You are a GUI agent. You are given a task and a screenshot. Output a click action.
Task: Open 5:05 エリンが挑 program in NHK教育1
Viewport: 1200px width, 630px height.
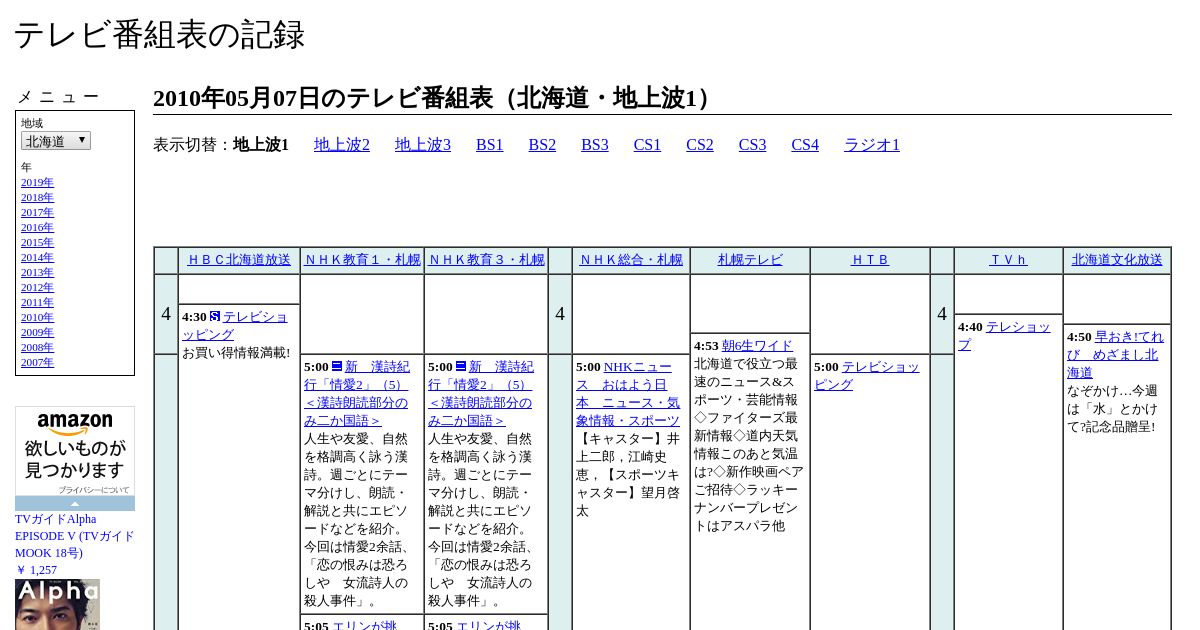click(x=364, y=626)
